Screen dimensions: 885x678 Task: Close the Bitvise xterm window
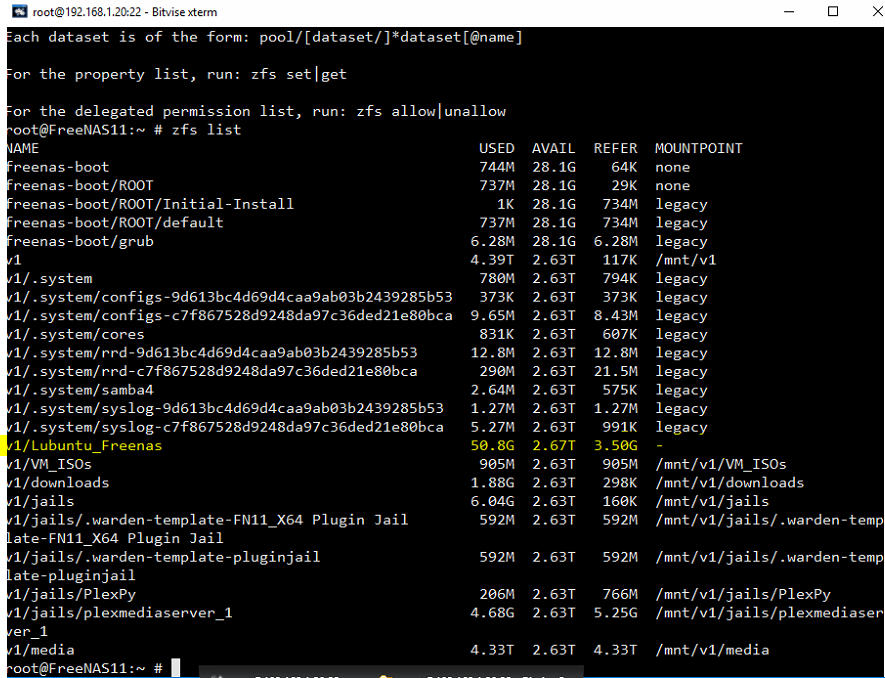[877, 11]
